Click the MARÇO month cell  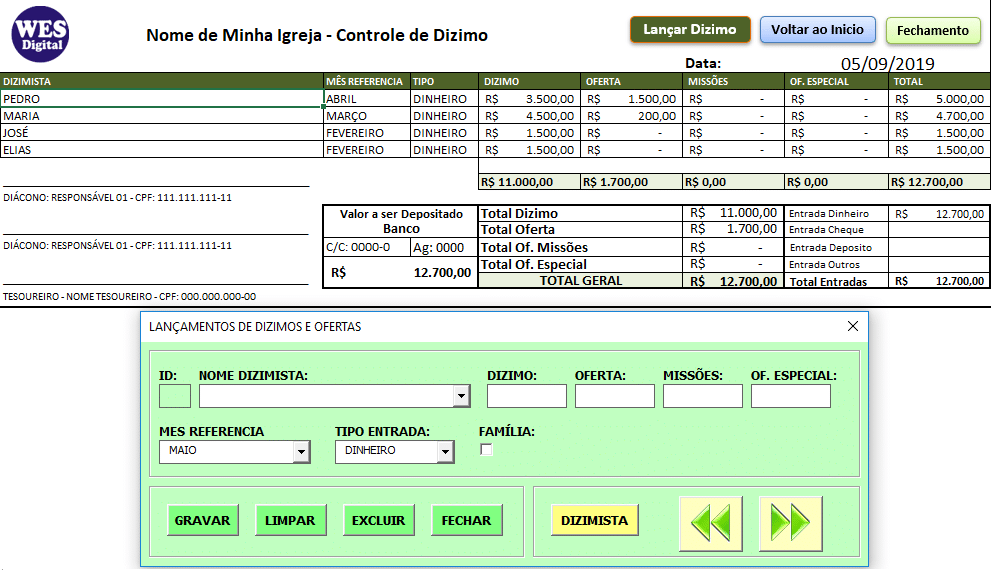(x=367, y=116)
